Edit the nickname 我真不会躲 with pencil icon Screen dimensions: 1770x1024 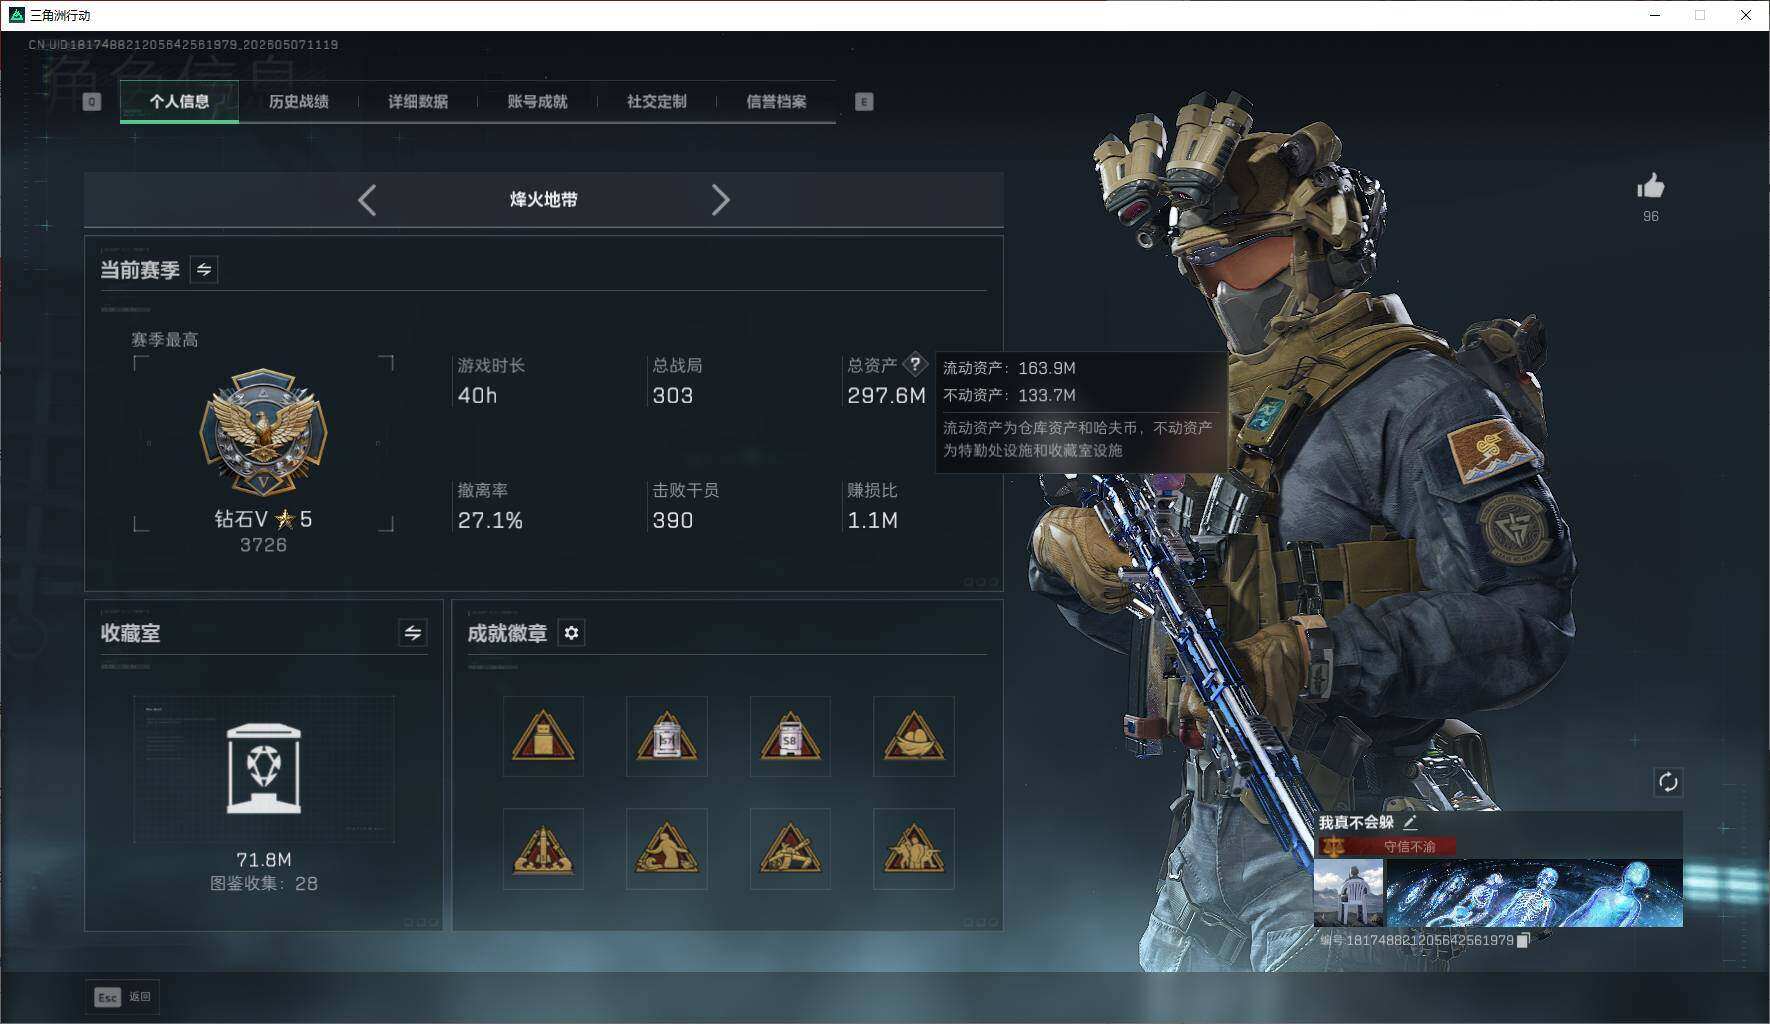(x=1410, y=822)
